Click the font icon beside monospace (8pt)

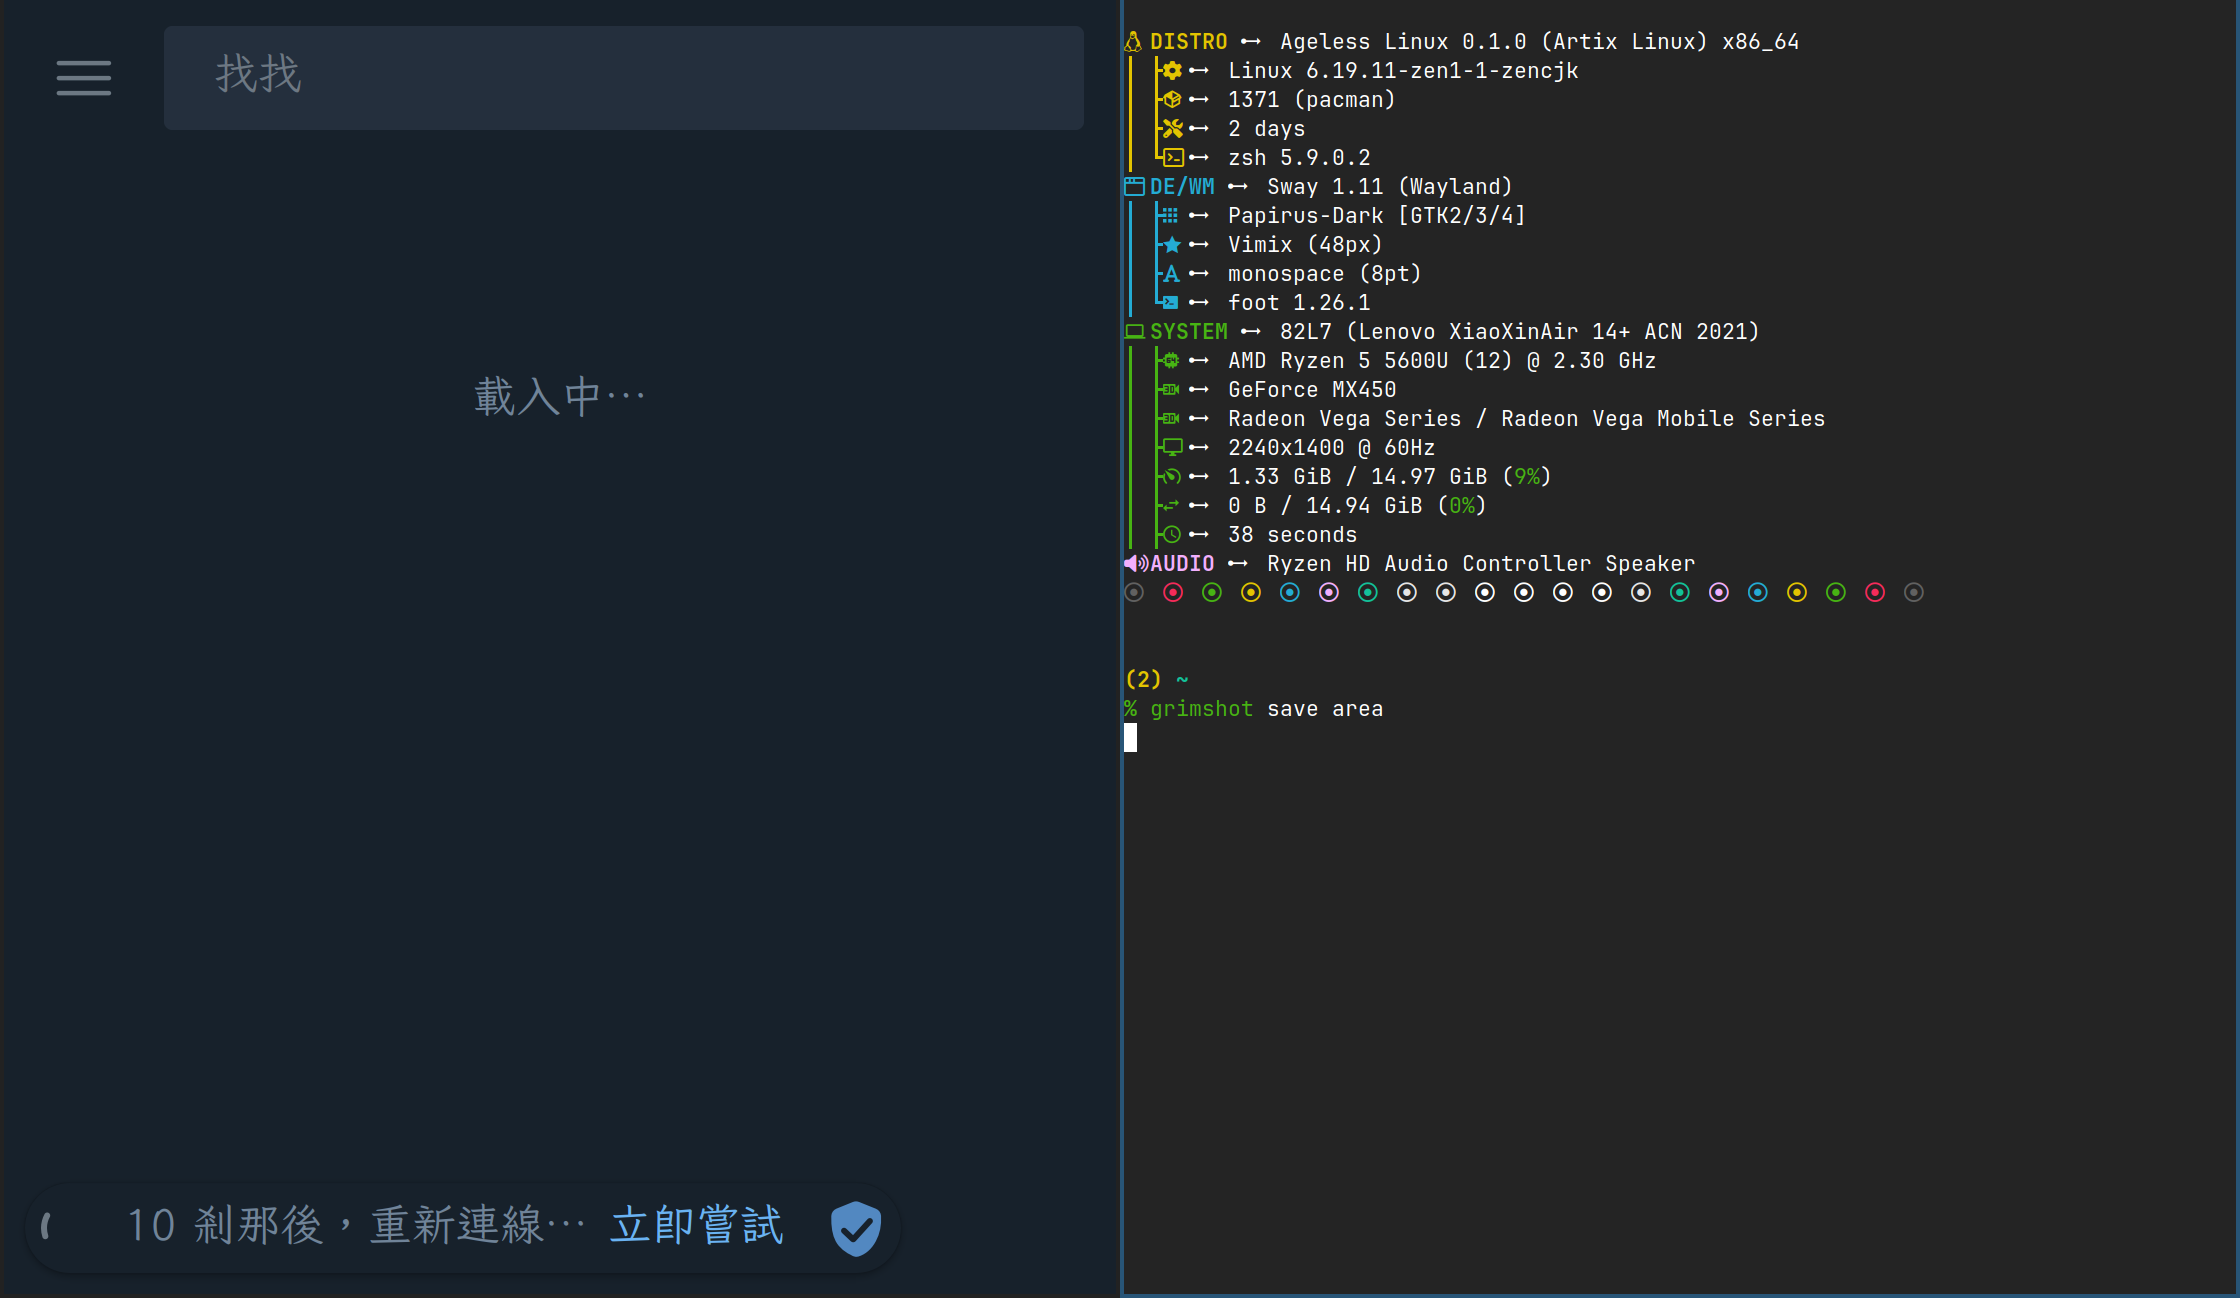coord(1170,273)
